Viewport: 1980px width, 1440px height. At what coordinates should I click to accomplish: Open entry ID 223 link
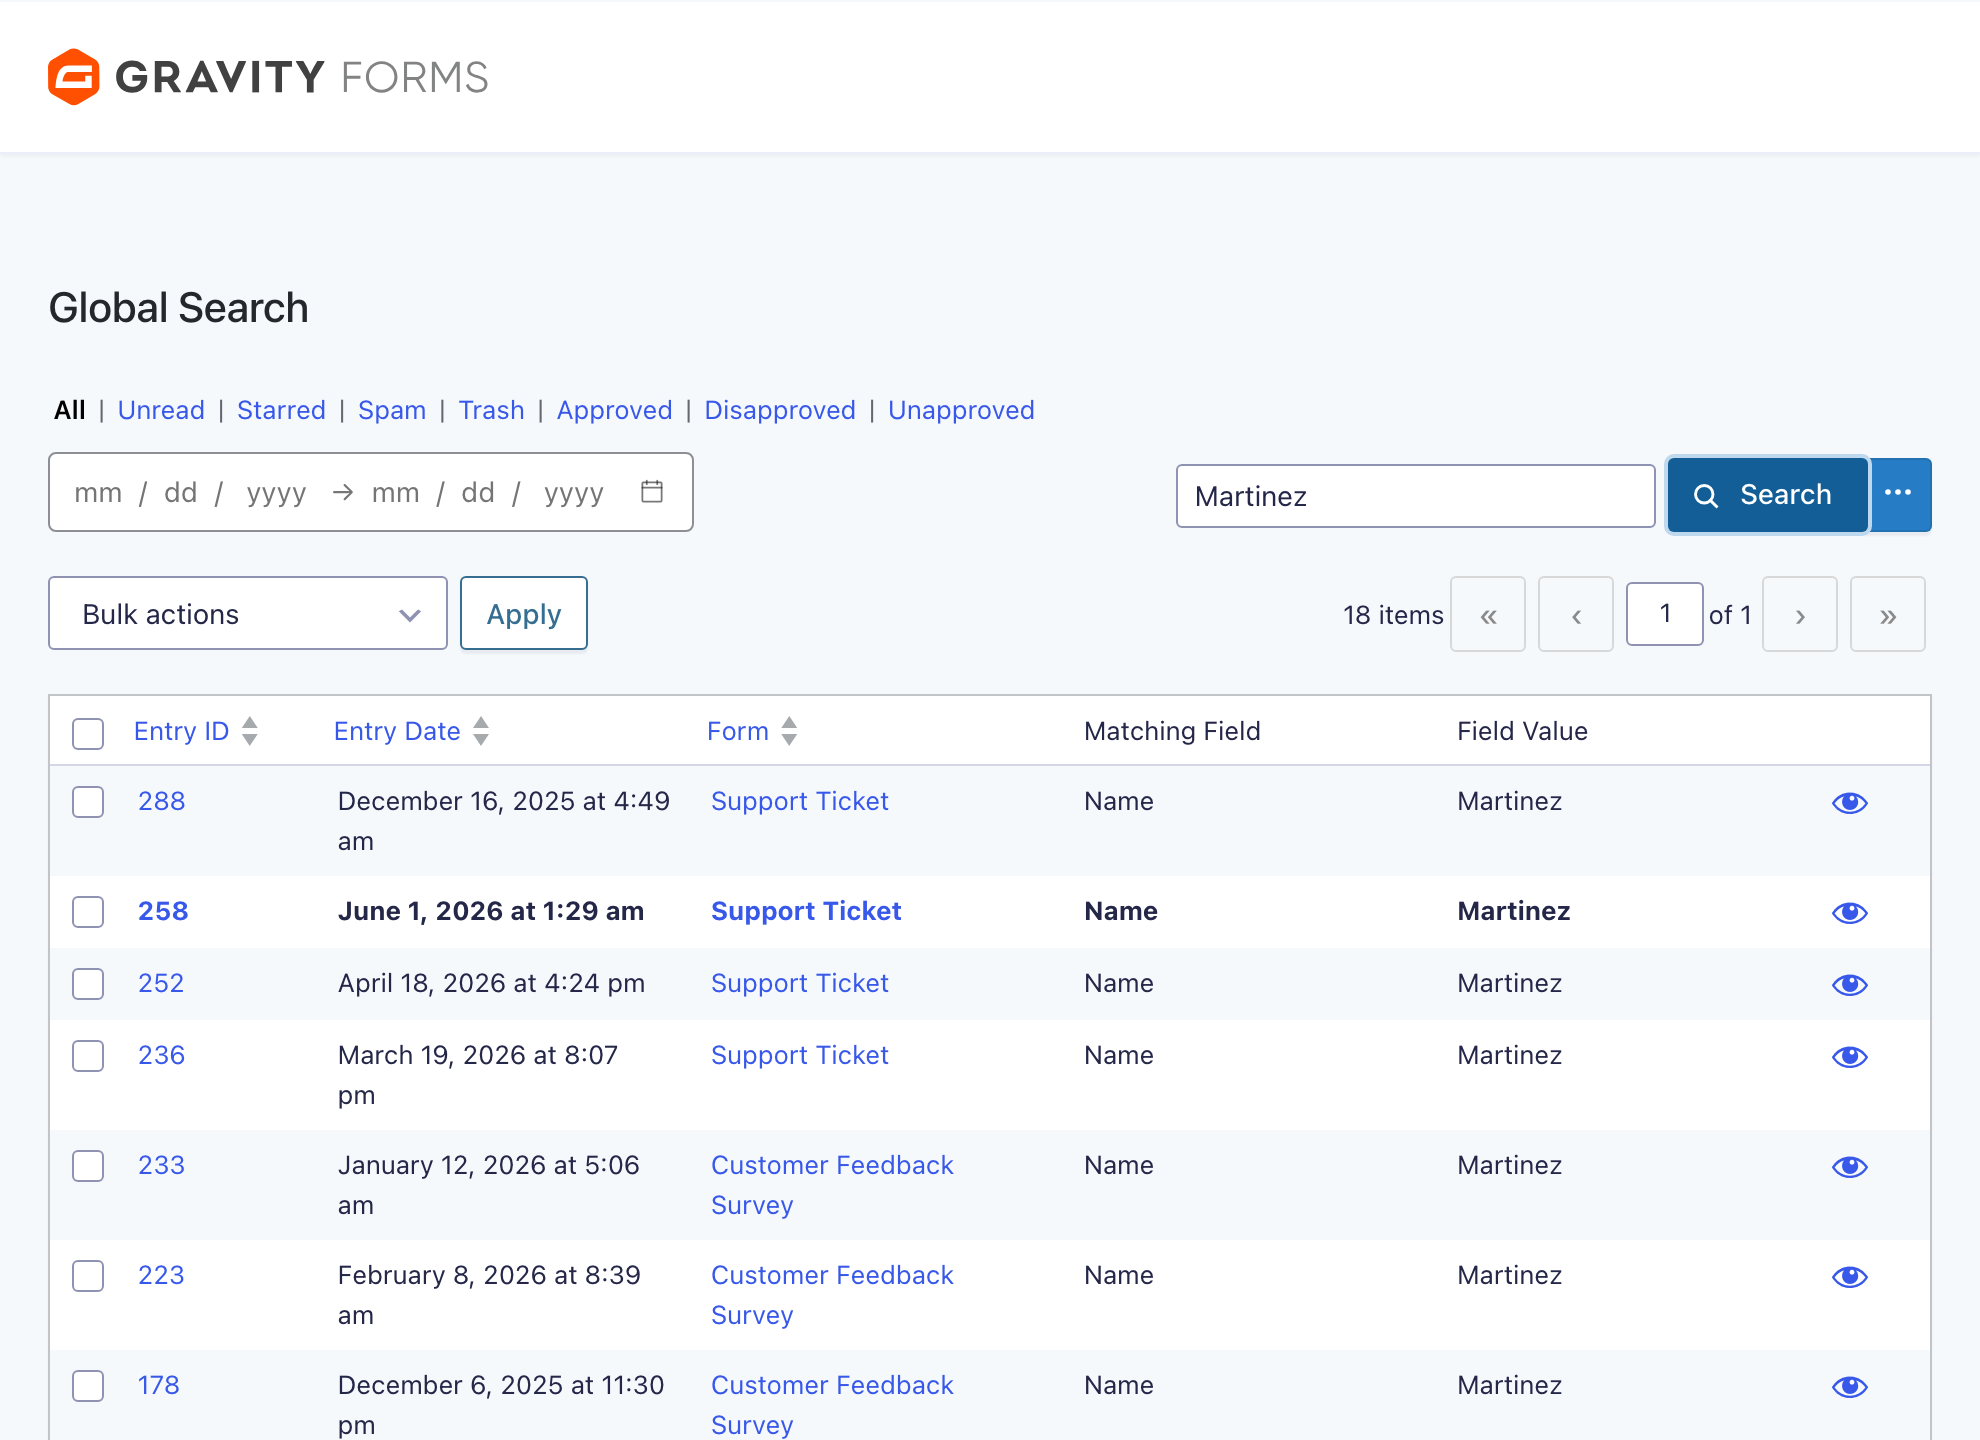point(161,1275)
